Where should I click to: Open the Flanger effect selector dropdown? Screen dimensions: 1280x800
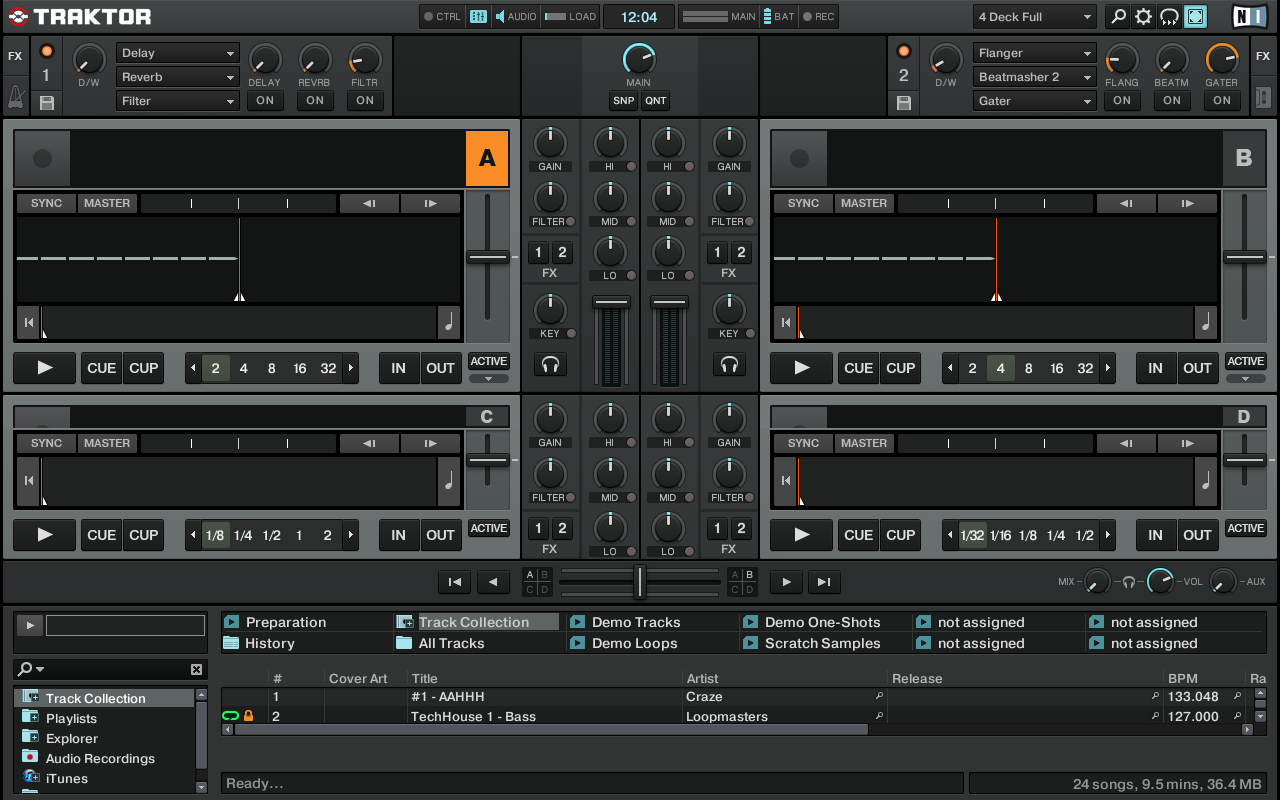pyautogui.click(x=1035, y=53)
